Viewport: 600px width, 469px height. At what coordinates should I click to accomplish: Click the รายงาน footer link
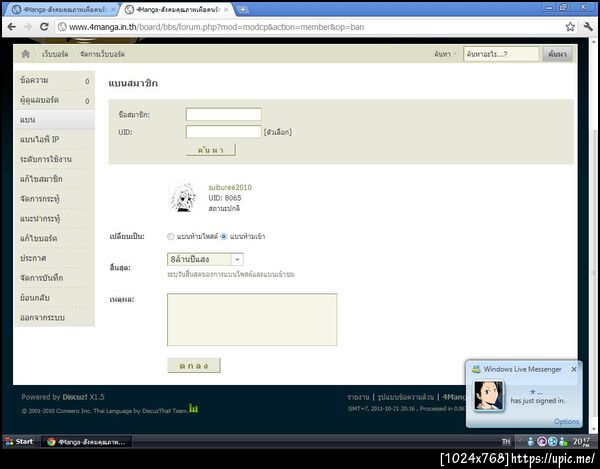point(358,397)
